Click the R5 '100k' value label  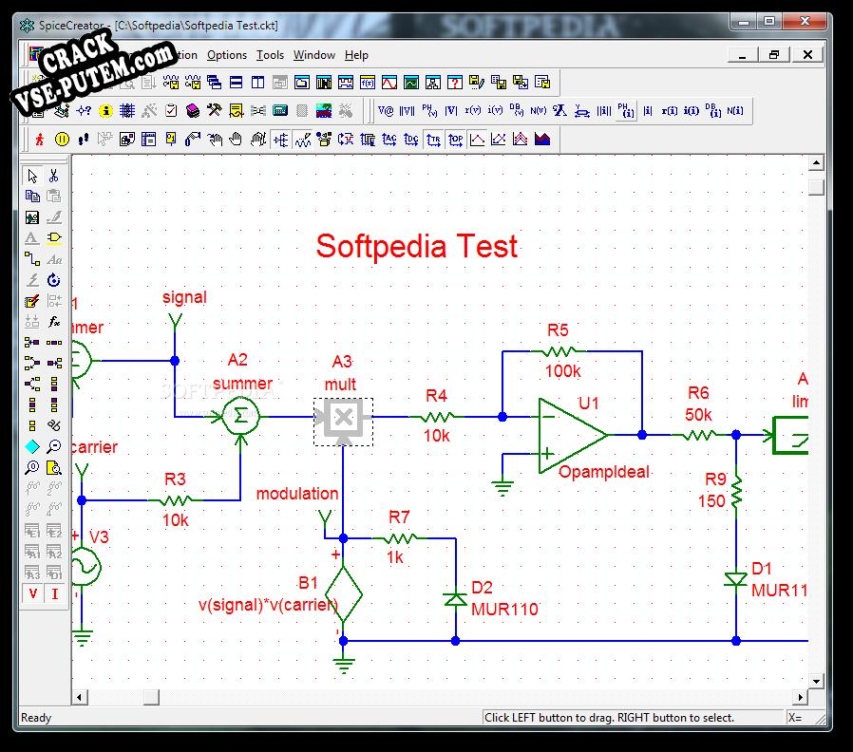[563, 371]
